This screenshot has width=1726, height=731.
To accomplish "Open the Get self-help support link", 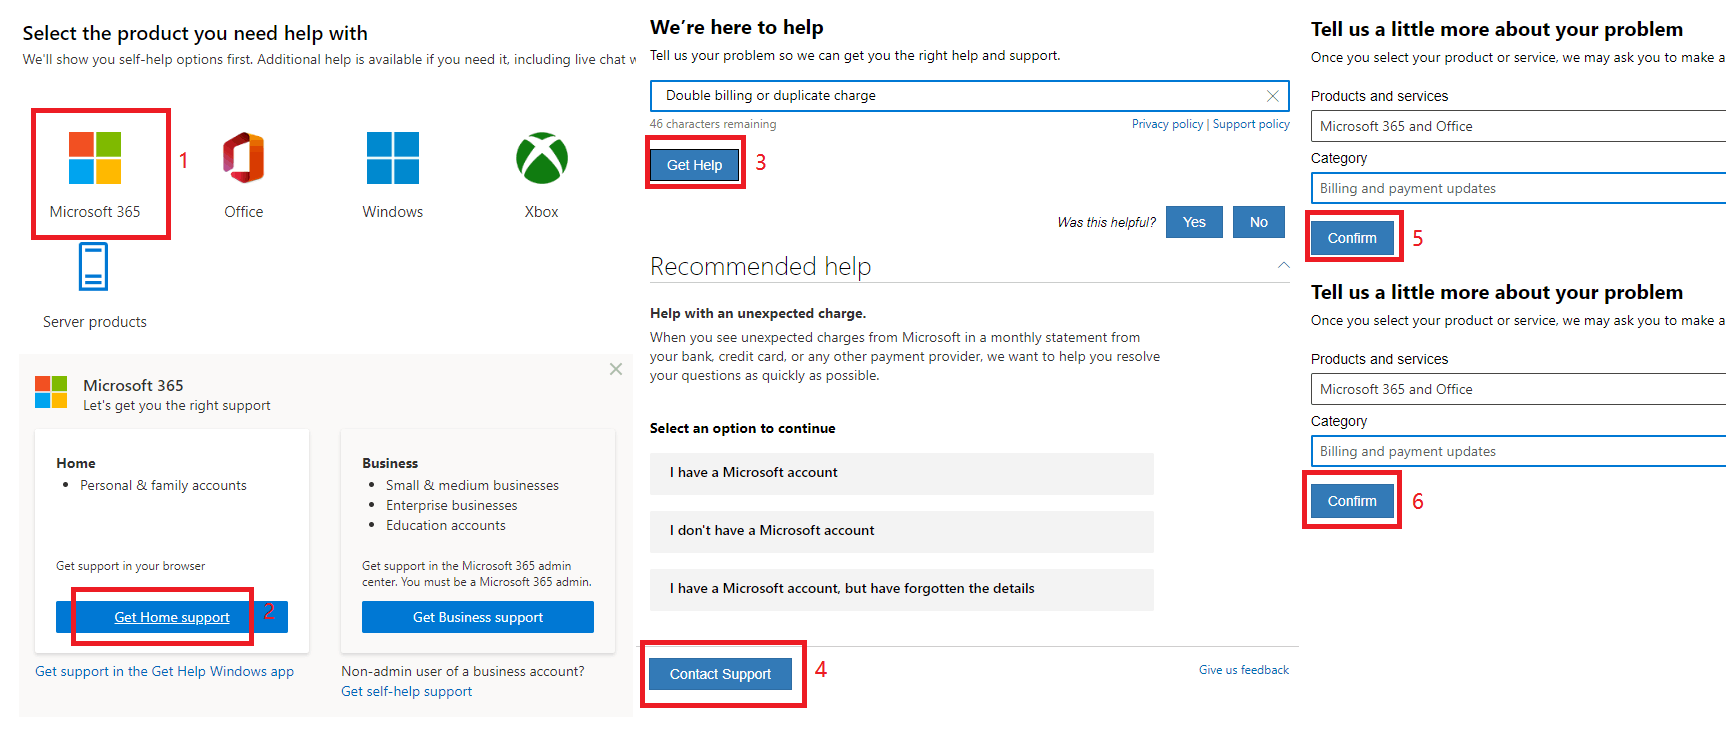I will point(406,691).
